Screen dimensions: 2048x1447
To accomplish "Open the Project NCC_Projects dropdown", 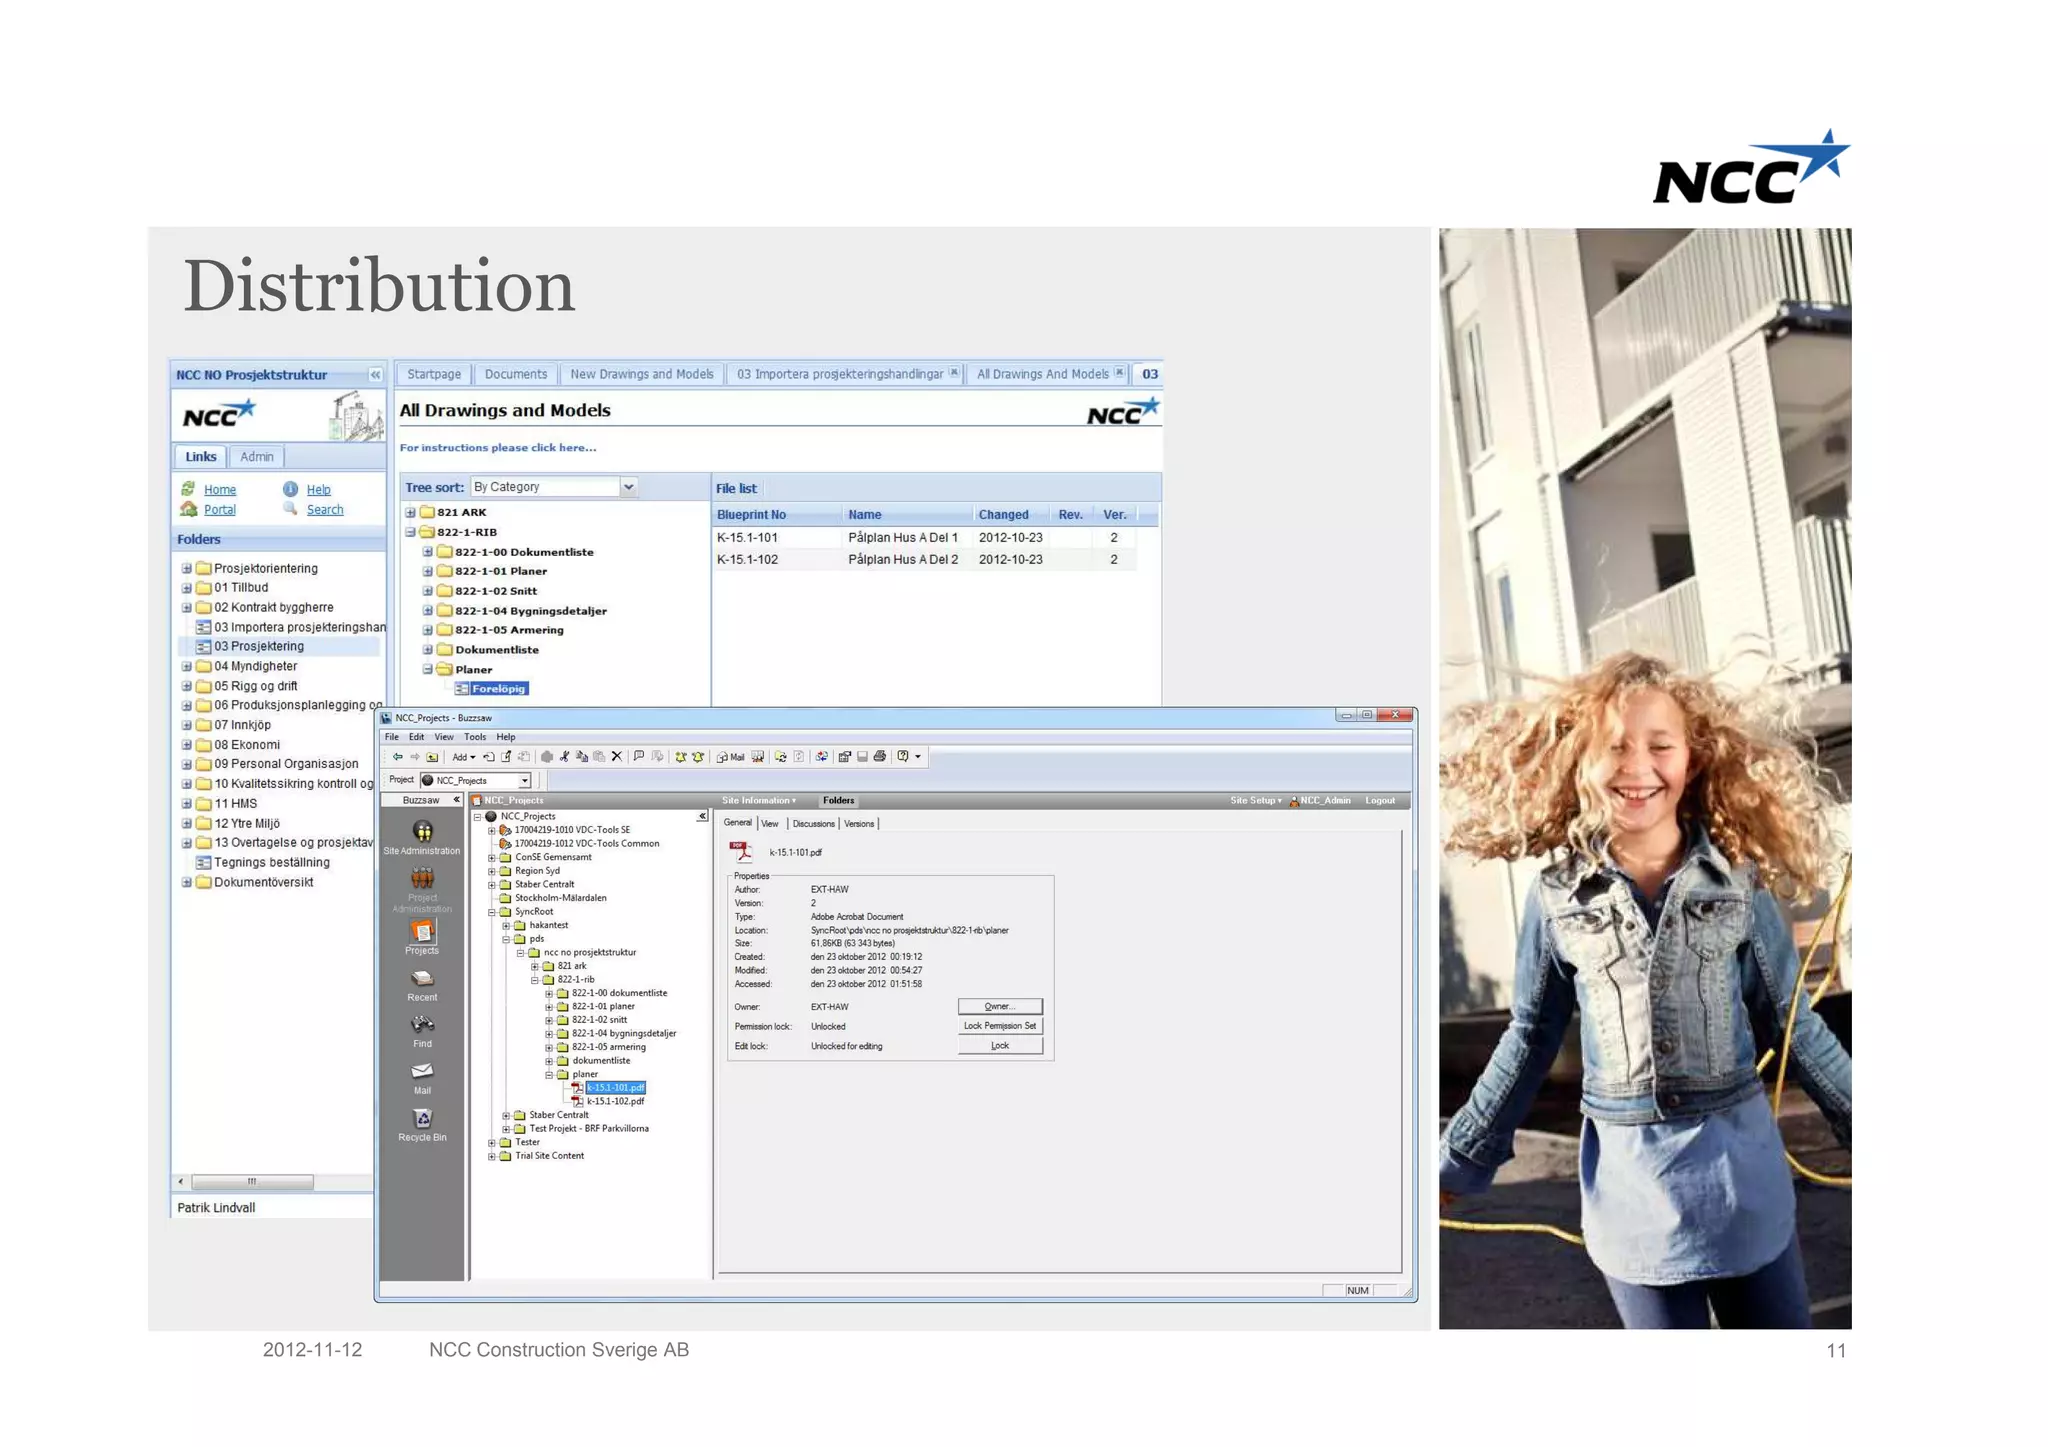I will [x=524, y=781].
